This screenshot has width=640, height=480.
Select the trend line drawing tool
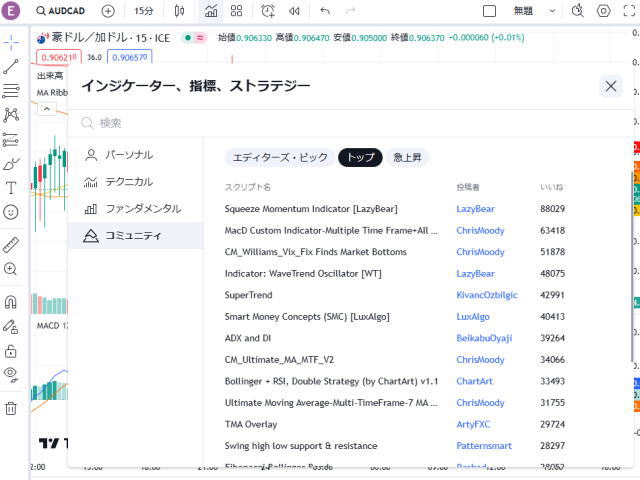11,66
